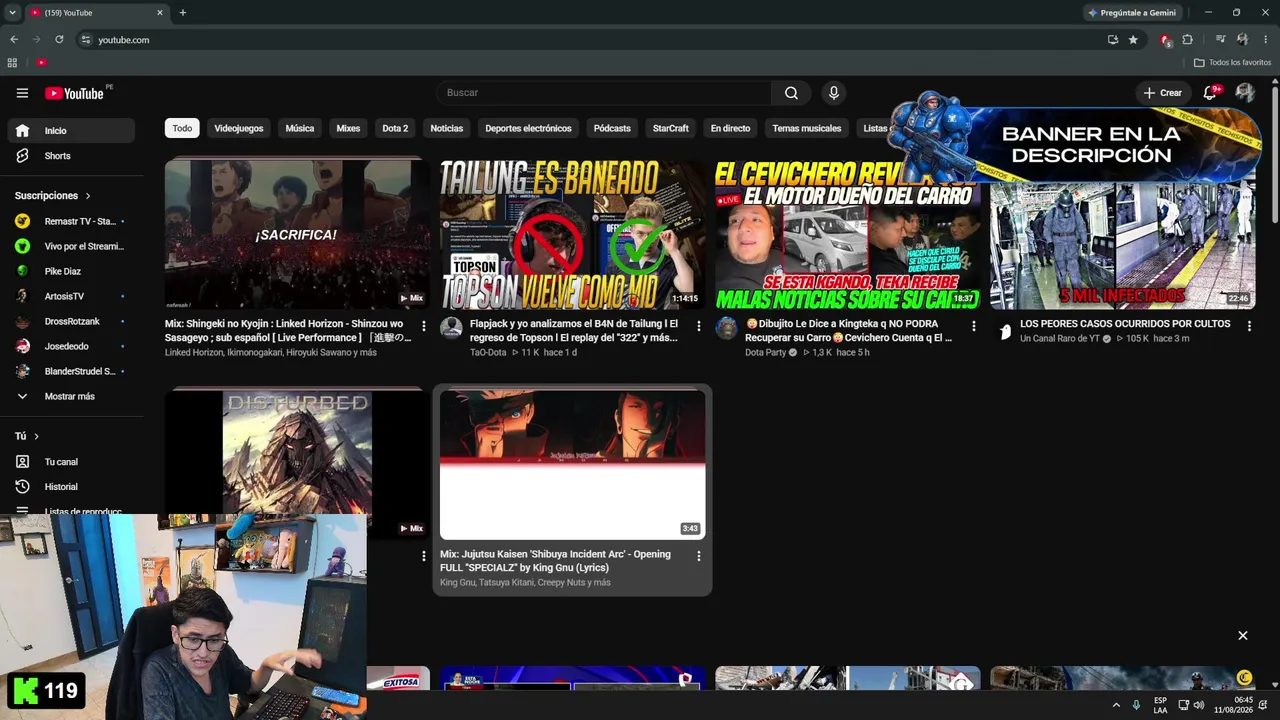1280x720 pixels.
Task: Select the Dota 2 filter chip
Action: pos(395,128)
